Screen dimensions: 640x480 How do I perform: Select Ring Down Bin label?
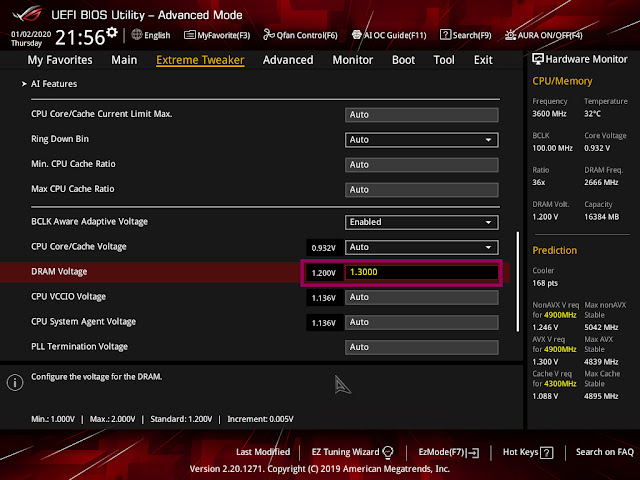coord(60,139)
